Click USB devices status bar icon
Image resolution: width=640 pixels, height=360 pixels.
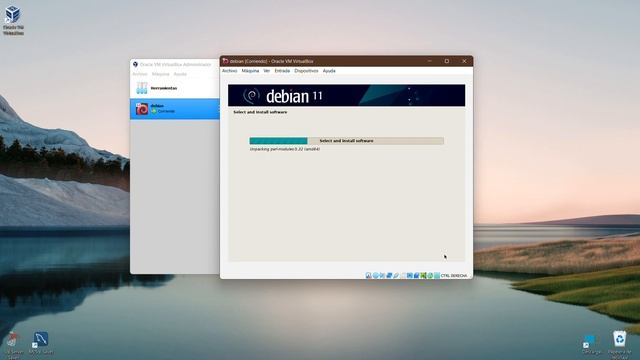point(396,276)
